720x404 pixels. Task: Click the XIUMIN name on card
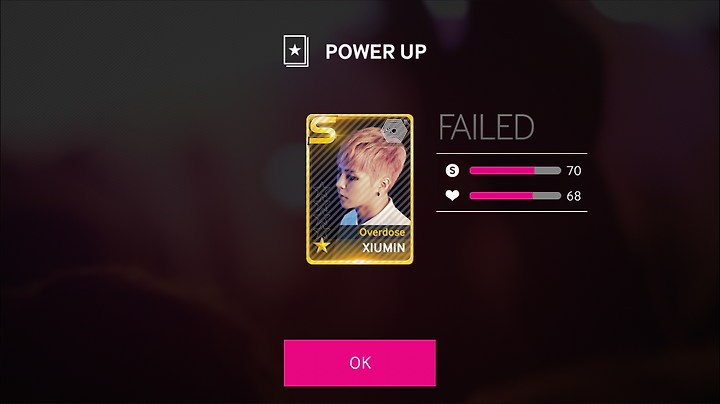(x=383, y=248)
